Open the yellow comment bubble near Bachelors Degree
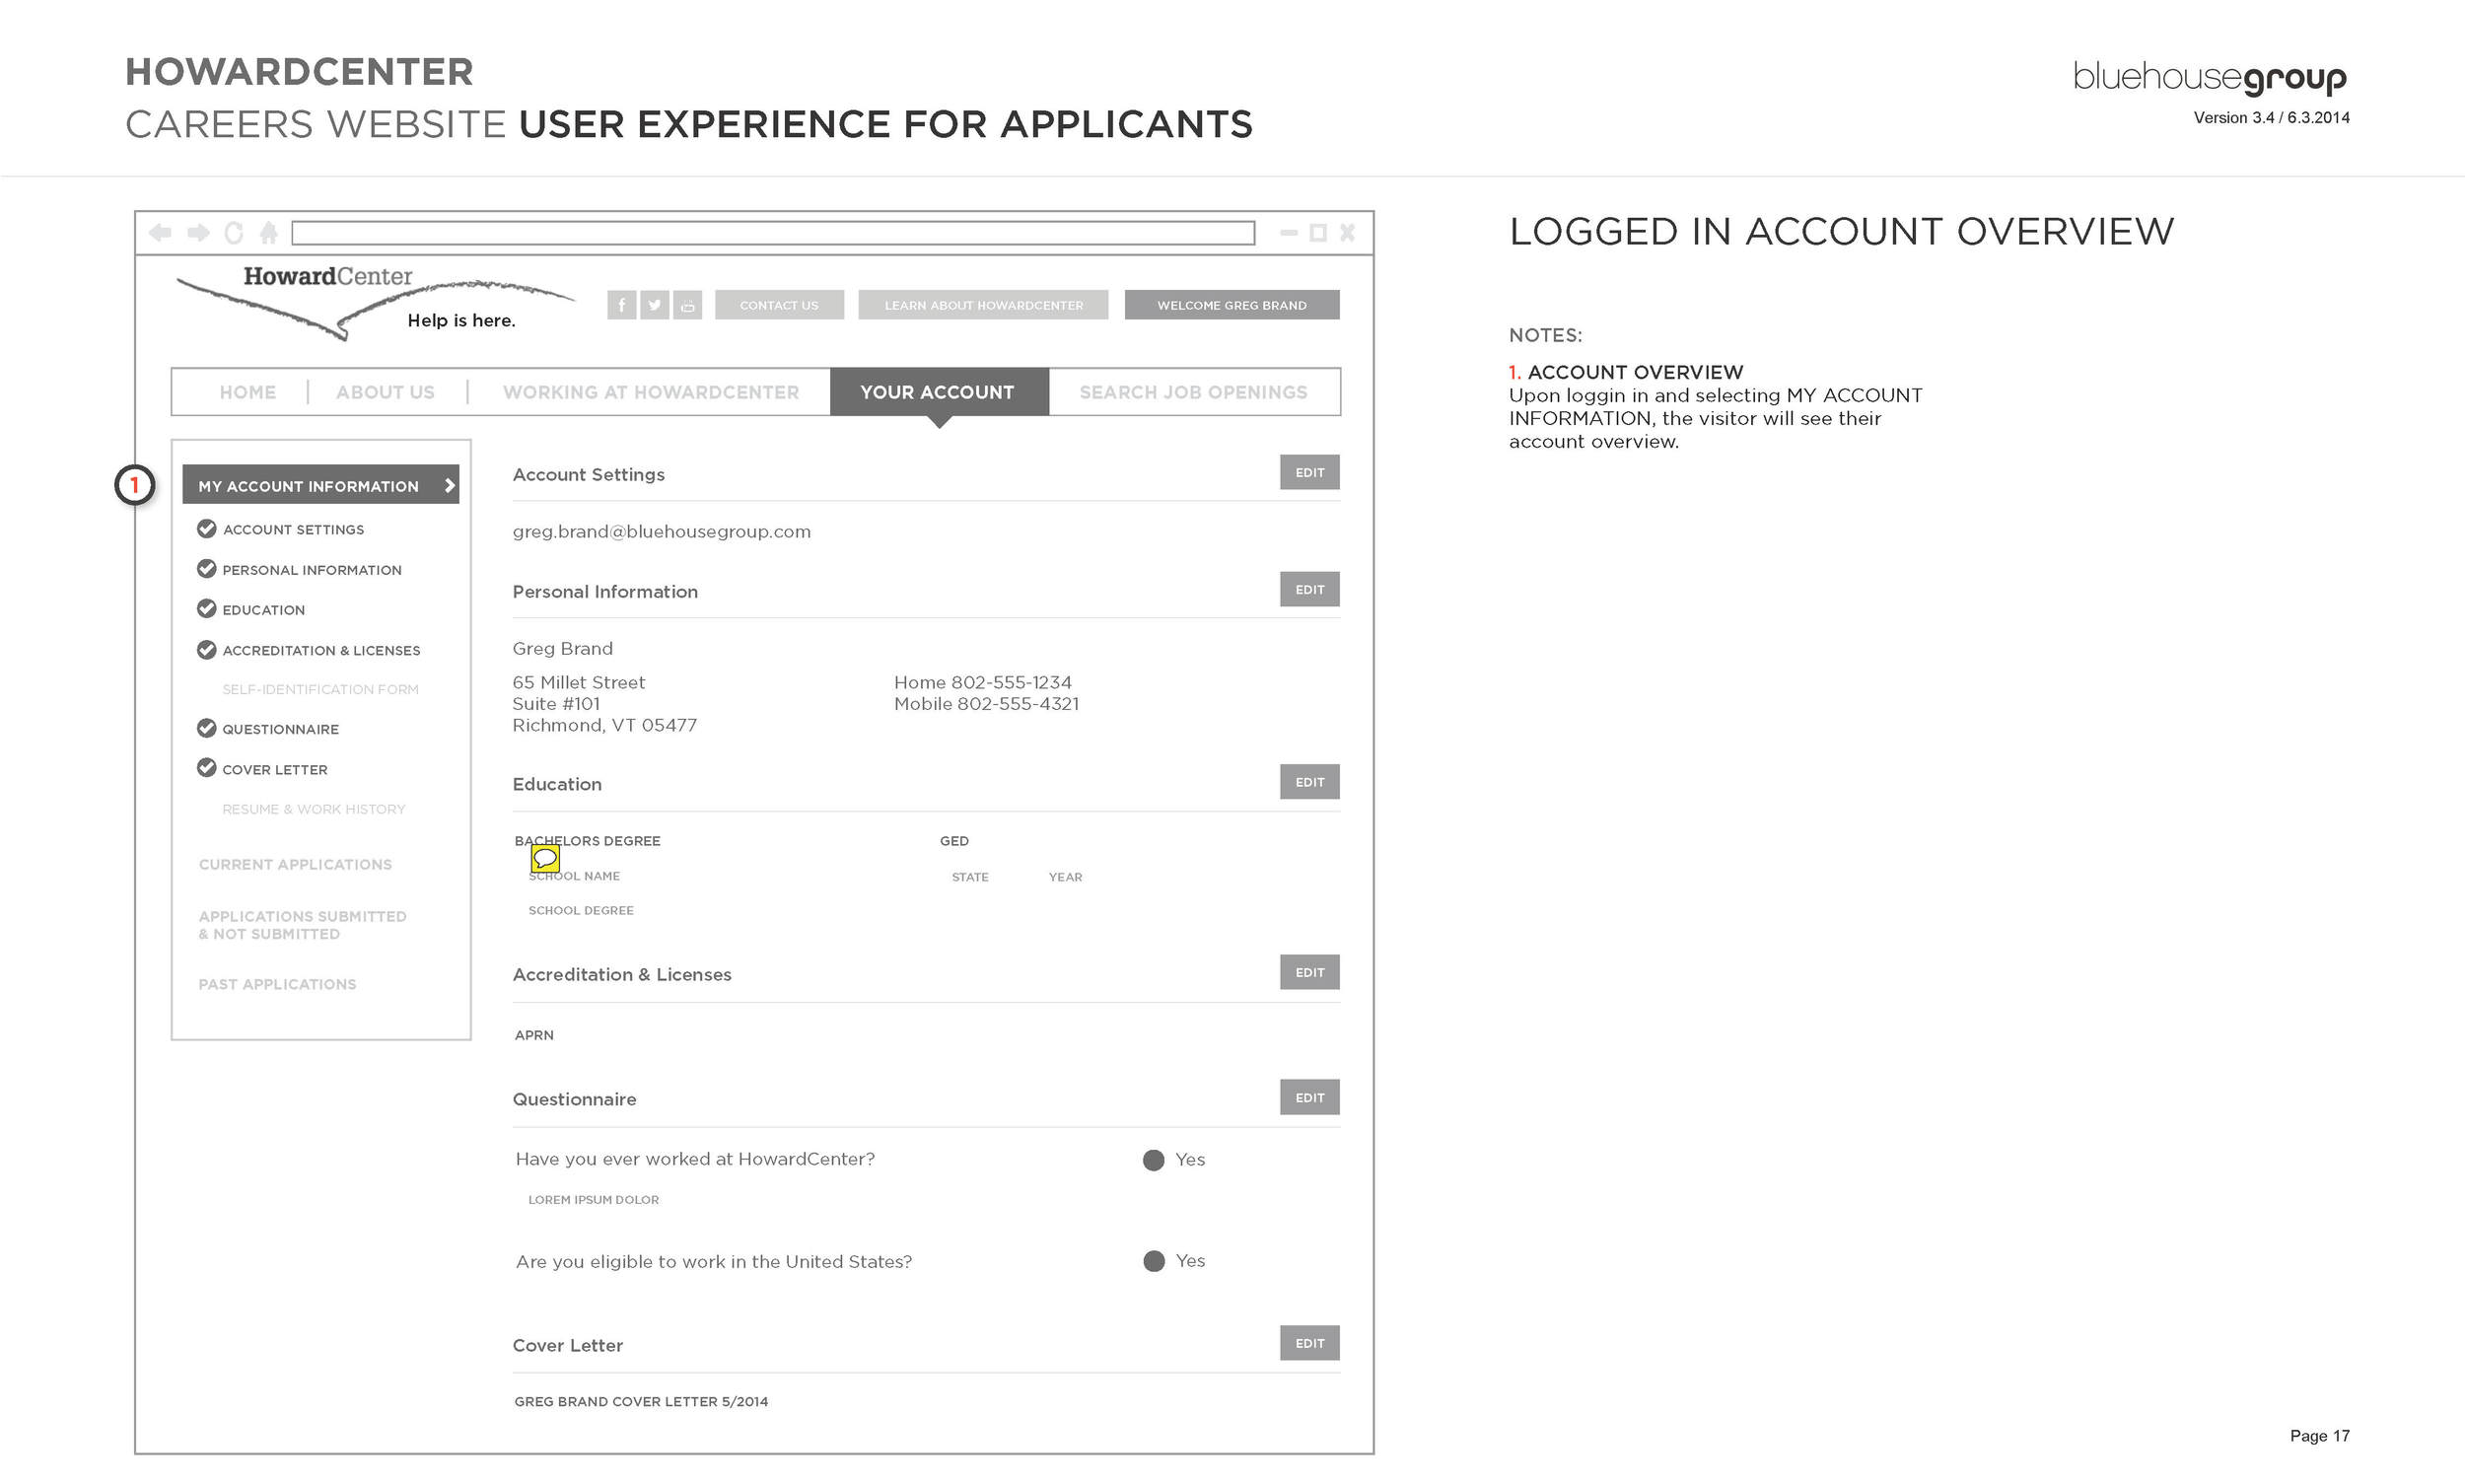 (546, 859)
